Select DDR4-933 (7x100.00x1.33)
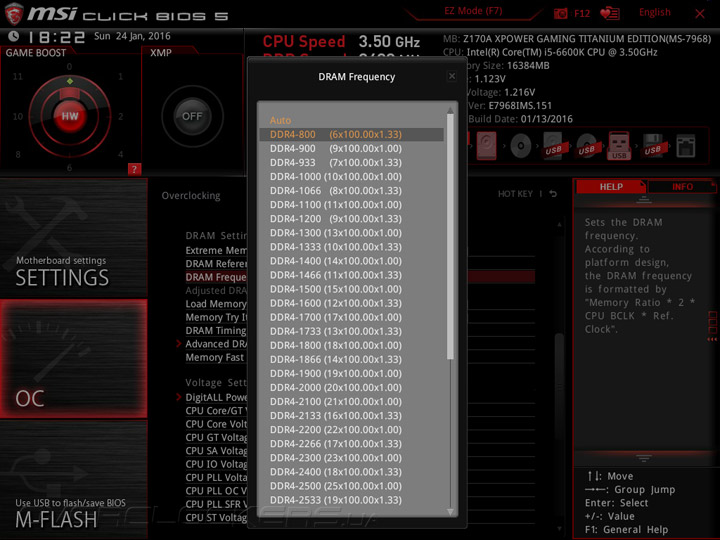Image resolution: width=720 pixels, height=540 pixels. [x=351, y=163]
